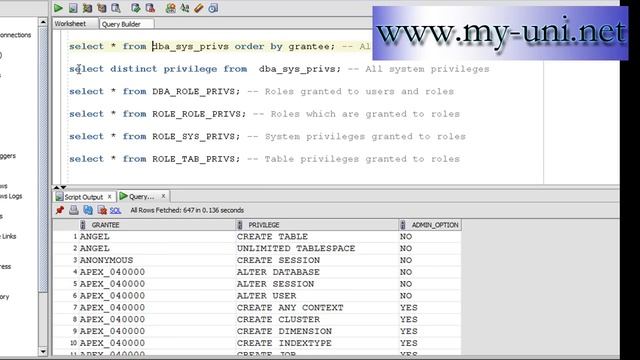Select the CREATE INDEXTYPE cell
The image size is (640, 360).
(x=317, y=343)
